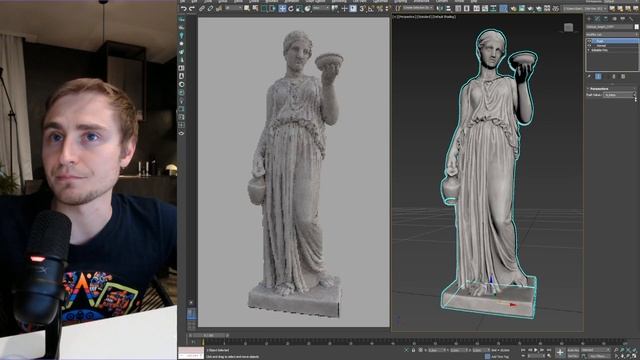Click Zoom Extents Selected navigation icon
The width and height of the screenshot is (640, 360).
click(x=628, y=350)
